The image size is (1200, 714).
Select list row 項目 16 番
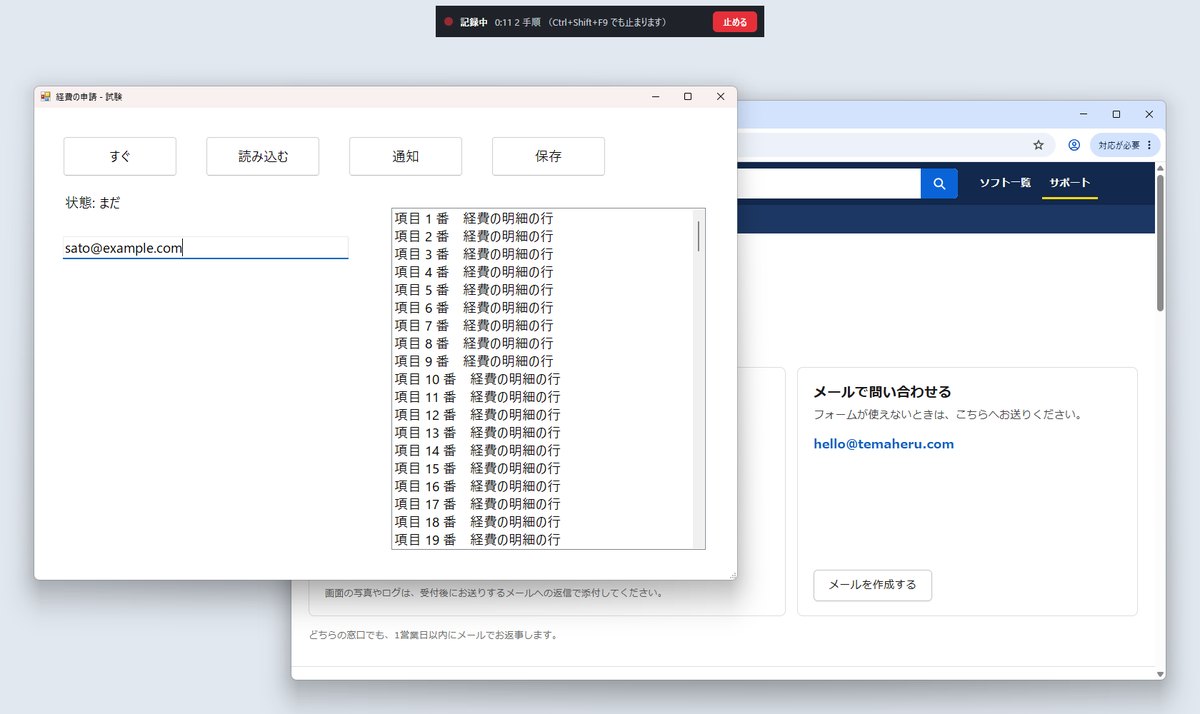coord(541,486)
